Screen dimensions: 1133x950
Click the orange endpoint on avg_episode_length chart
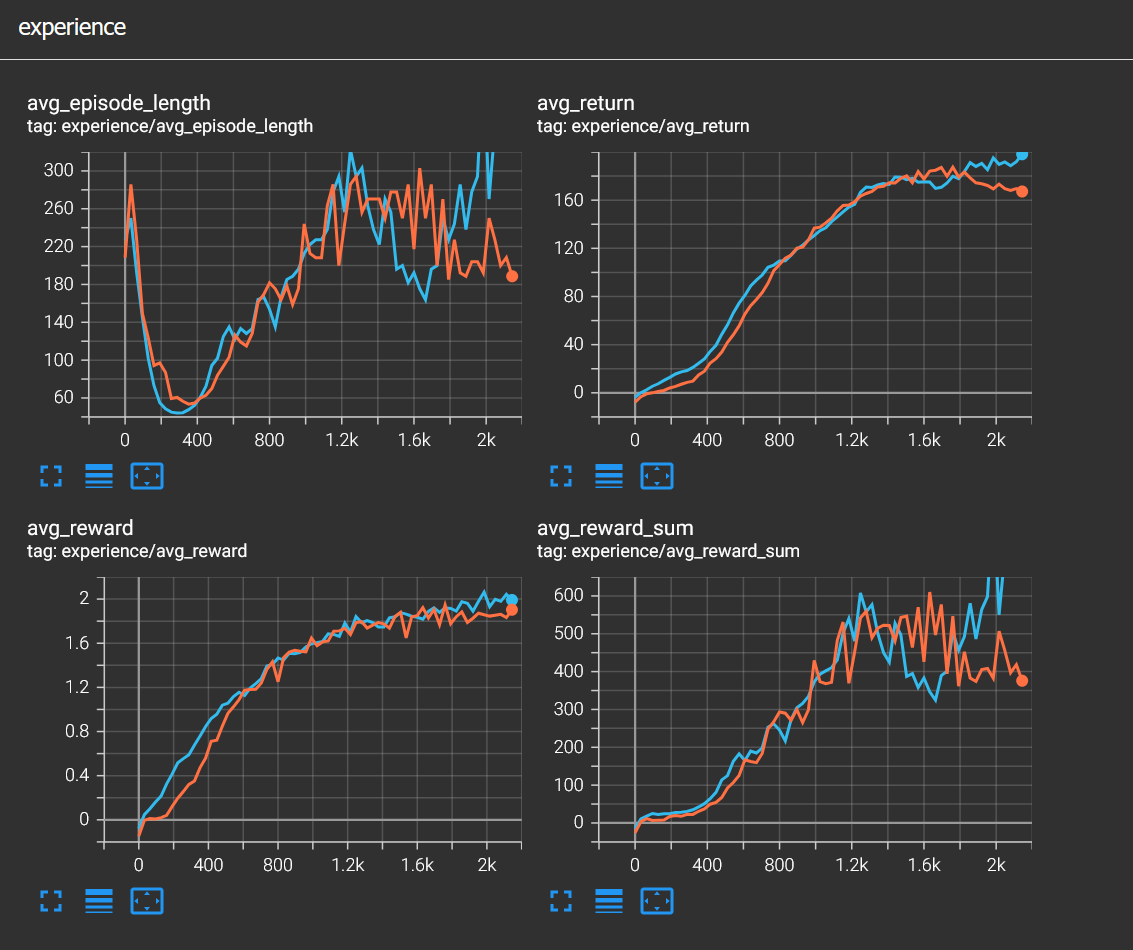point(512,276)
